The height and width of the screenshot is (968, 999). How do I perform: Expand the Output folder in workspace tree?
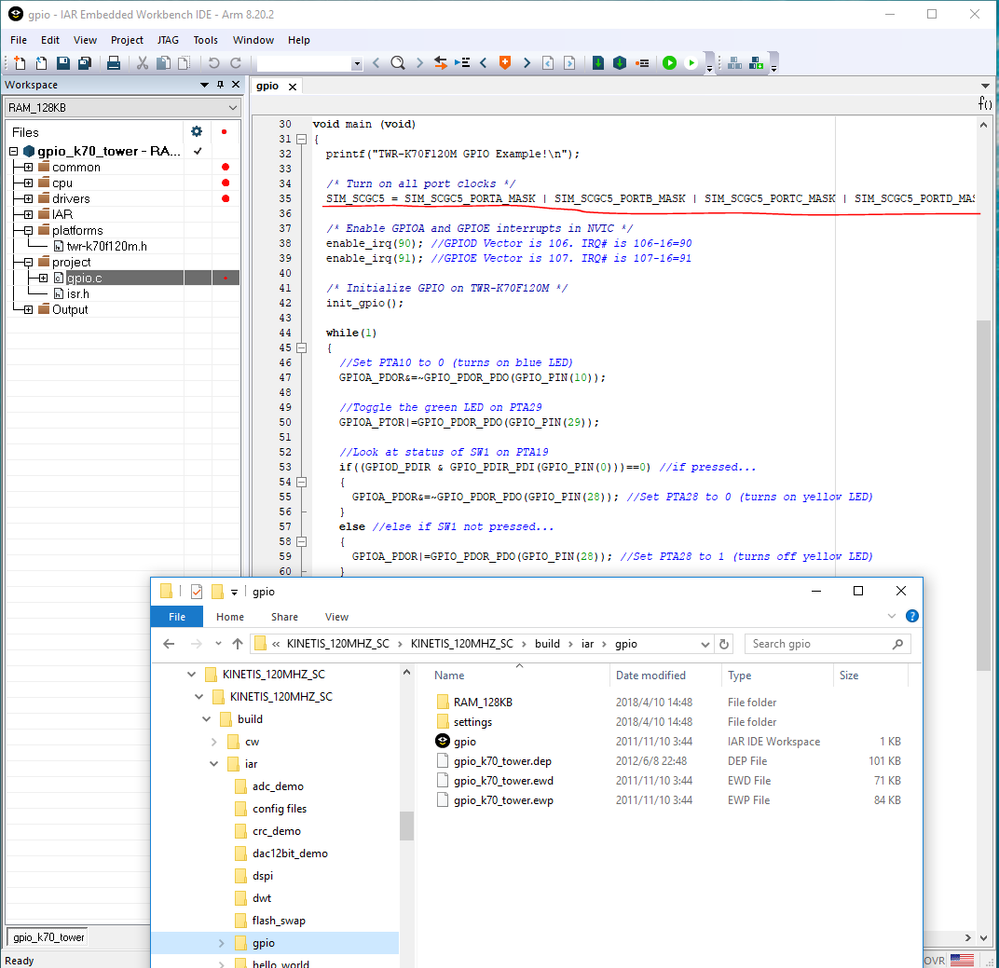pyautogui.click(x=28, y=310)
